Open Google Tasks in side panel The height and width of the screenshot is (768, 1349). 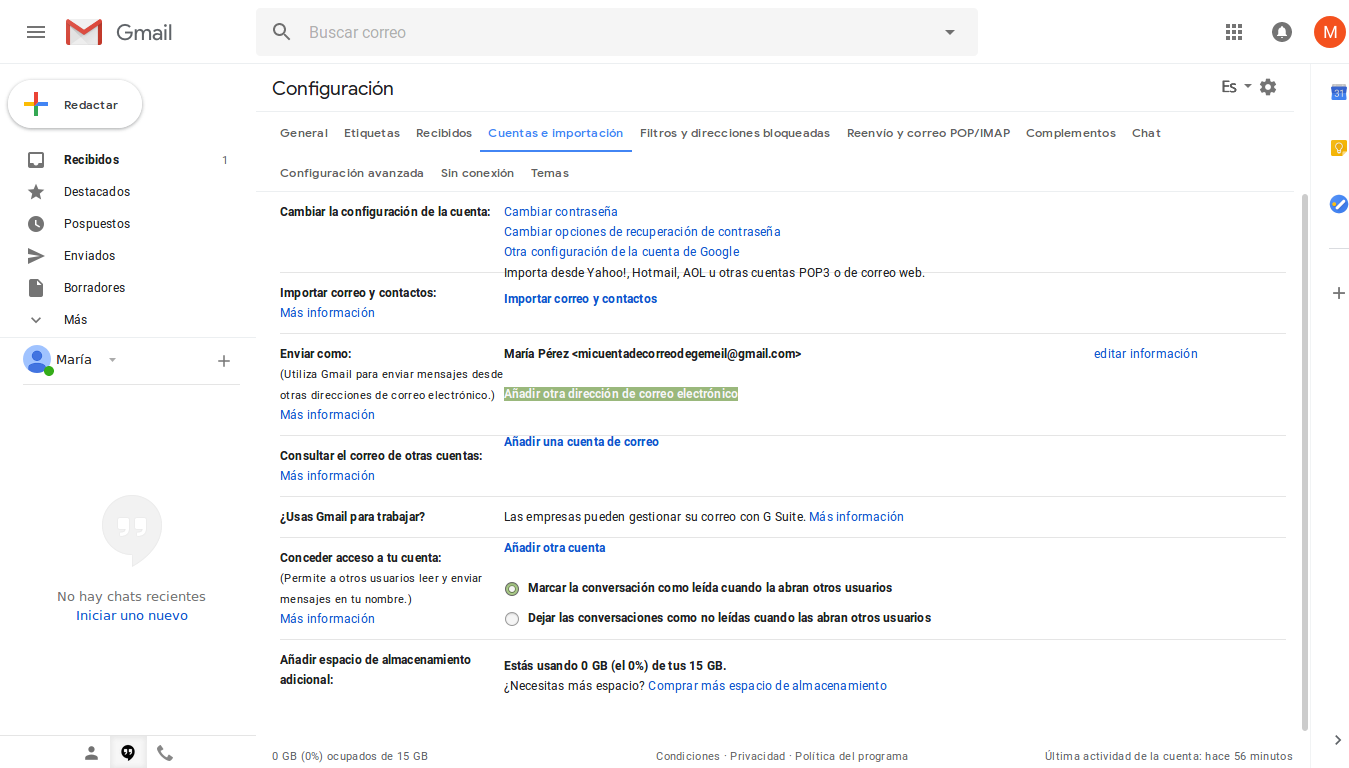(1338, 204)
